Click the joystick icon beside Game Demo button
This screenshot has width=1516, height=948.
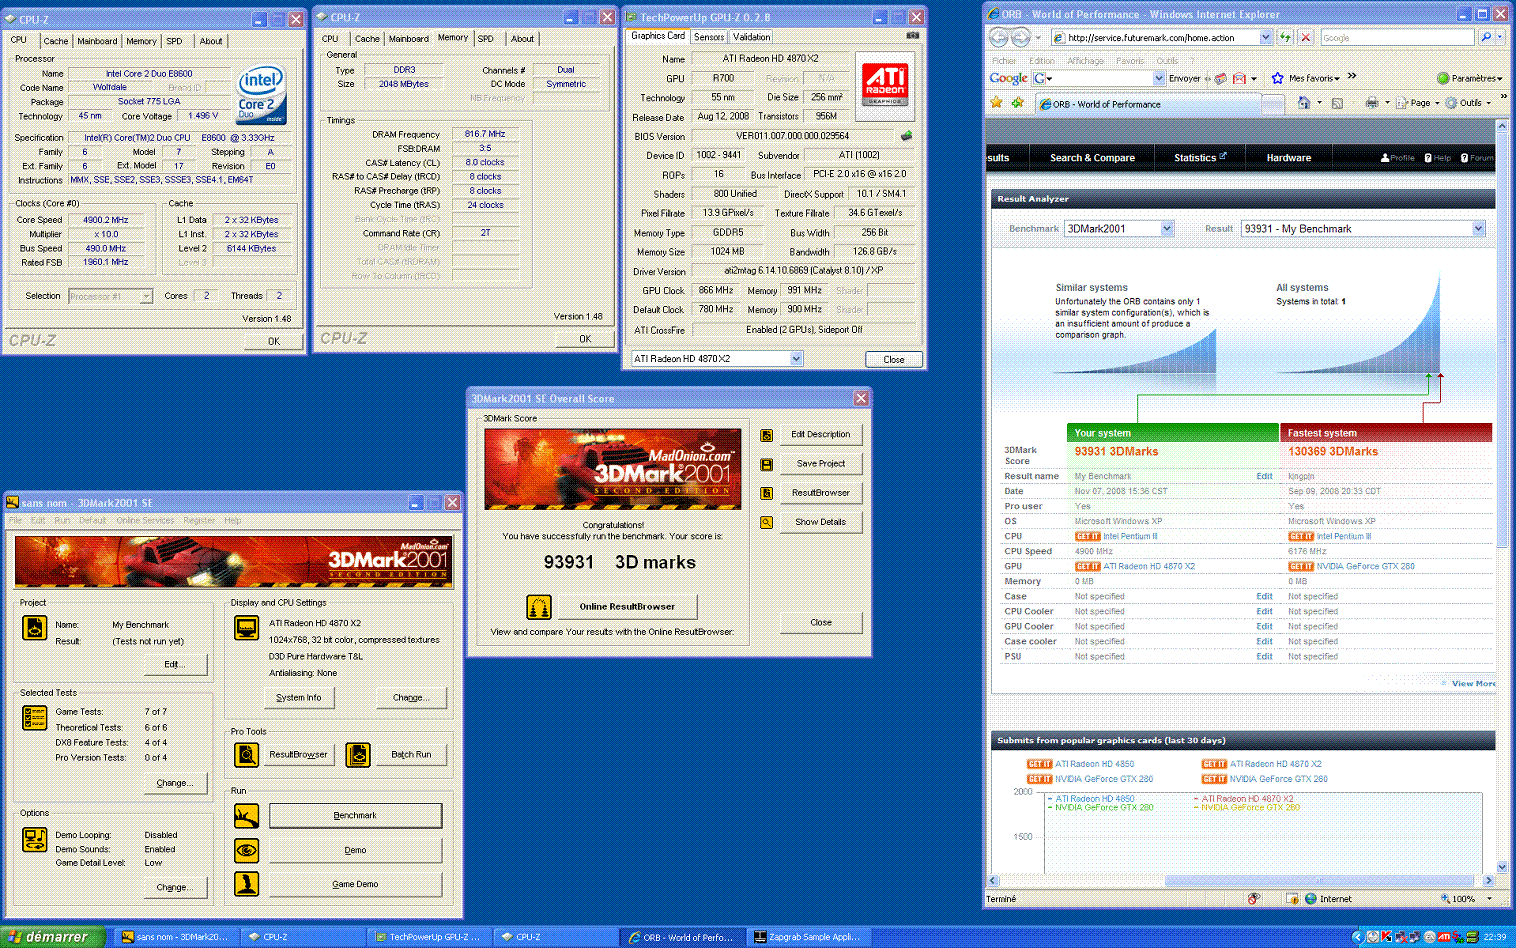click(x=246, y=884)
